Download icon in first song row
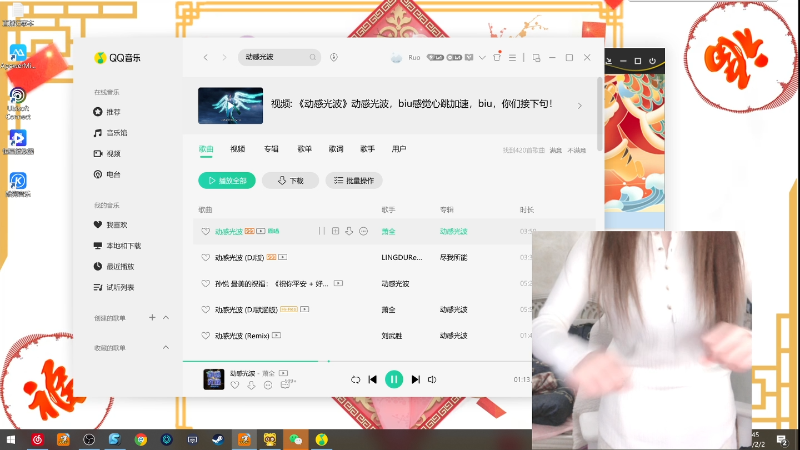The width and height of the screenshot is (800, 450). [x=349, y=231]
